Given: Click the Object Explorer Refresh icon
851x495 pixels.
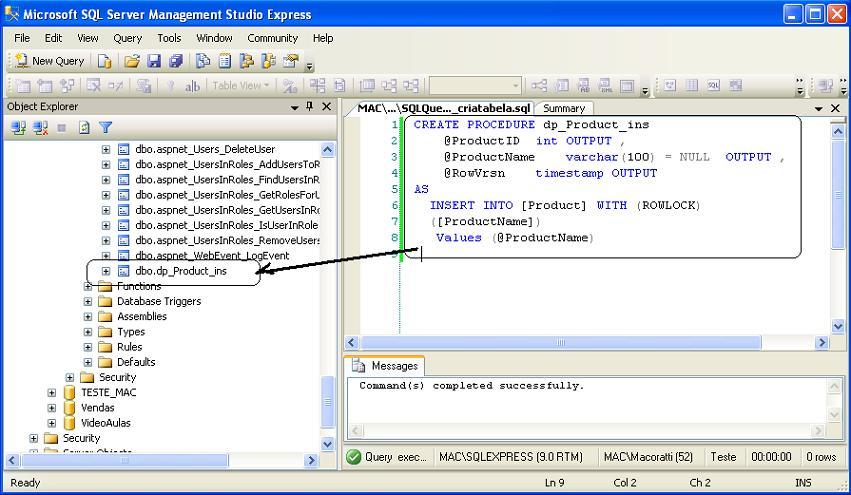Looking at the screenshot, I should (x=84, y=128).
